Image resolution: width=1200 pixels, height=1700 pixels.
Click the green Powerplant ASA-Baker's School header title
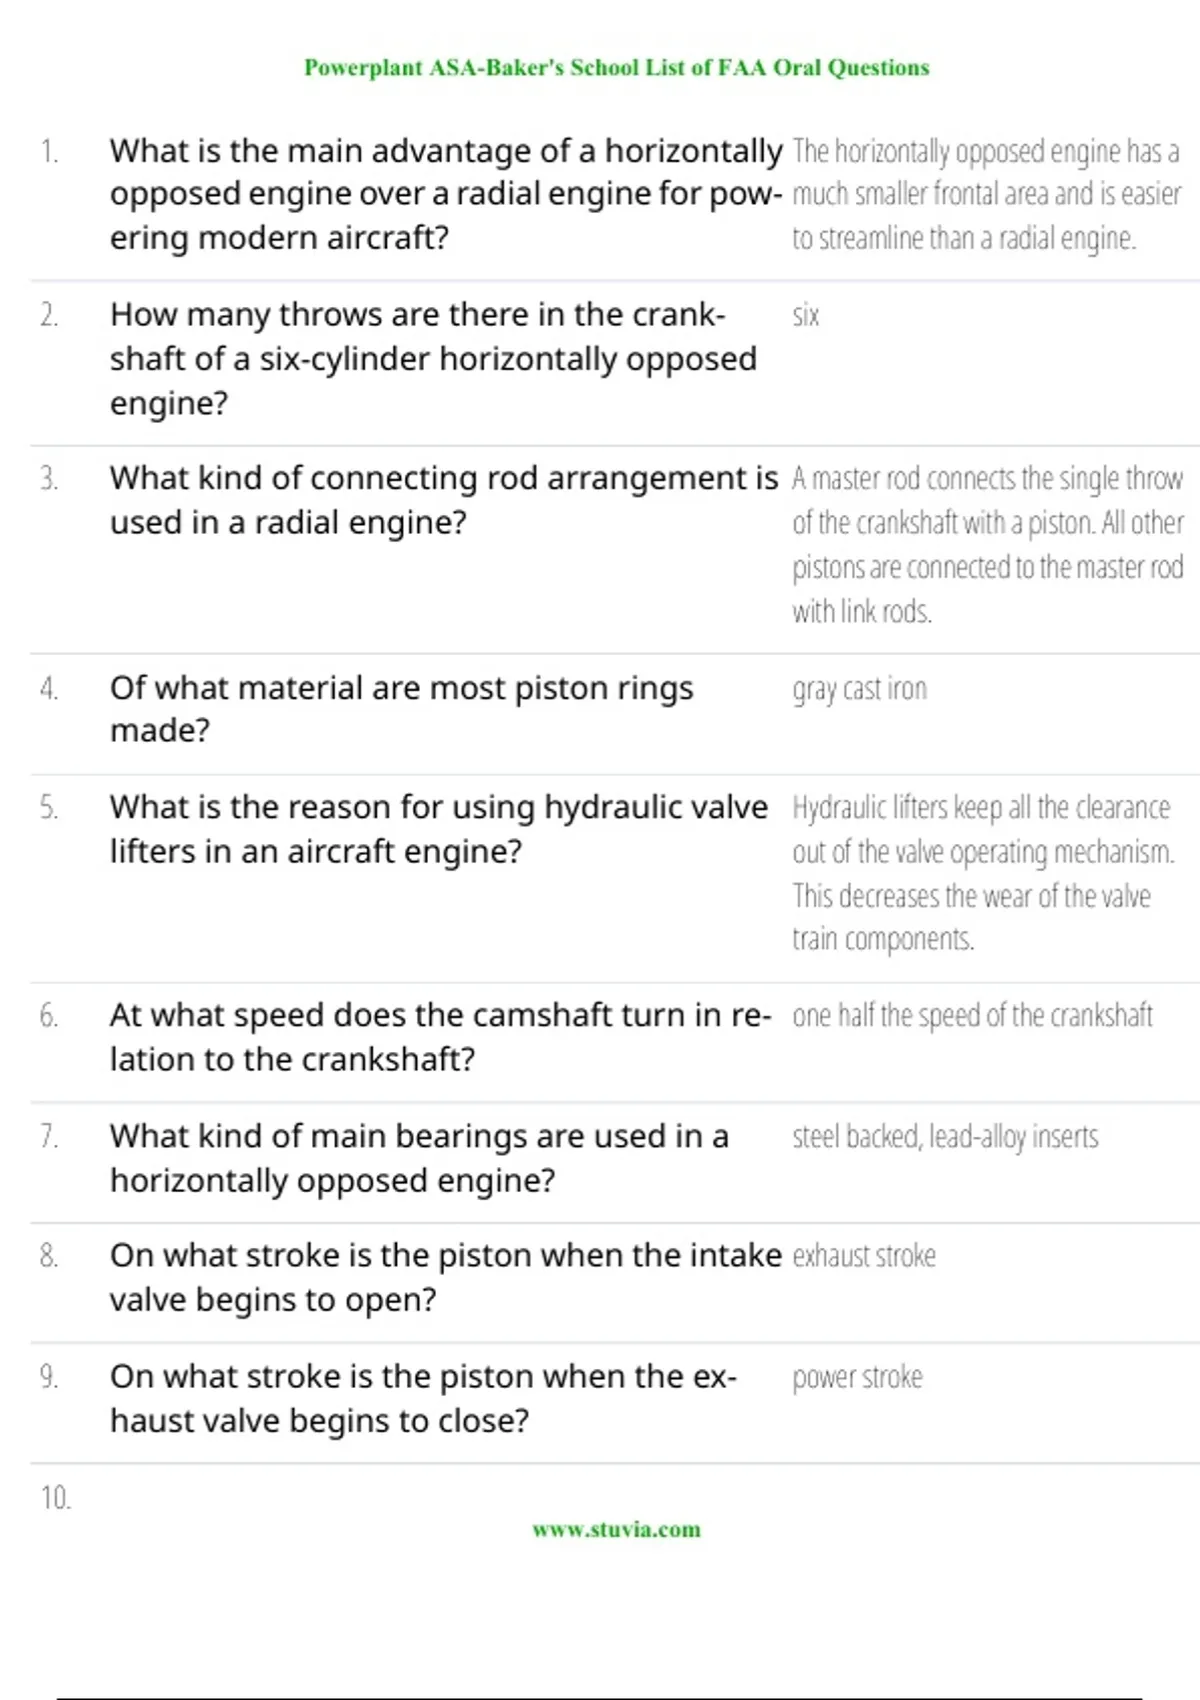(616, 68)
